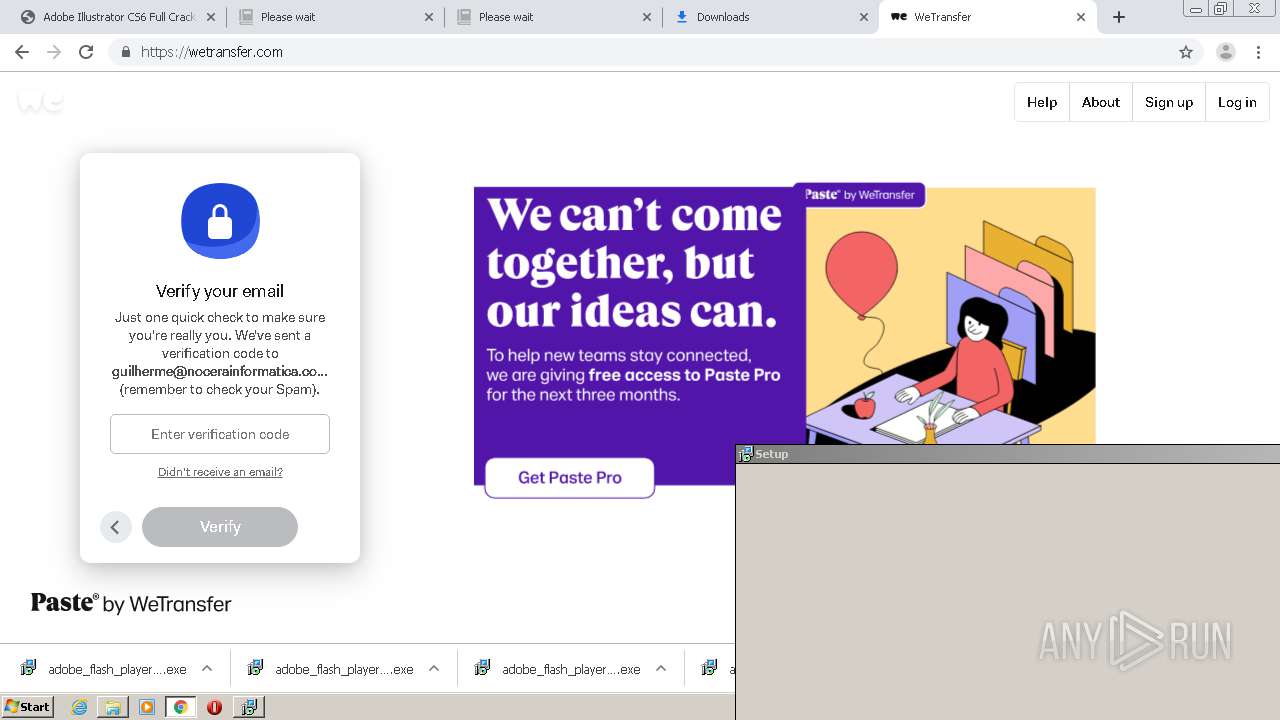
Task: Click Didn't receive an email link
Action: point(220,472)
